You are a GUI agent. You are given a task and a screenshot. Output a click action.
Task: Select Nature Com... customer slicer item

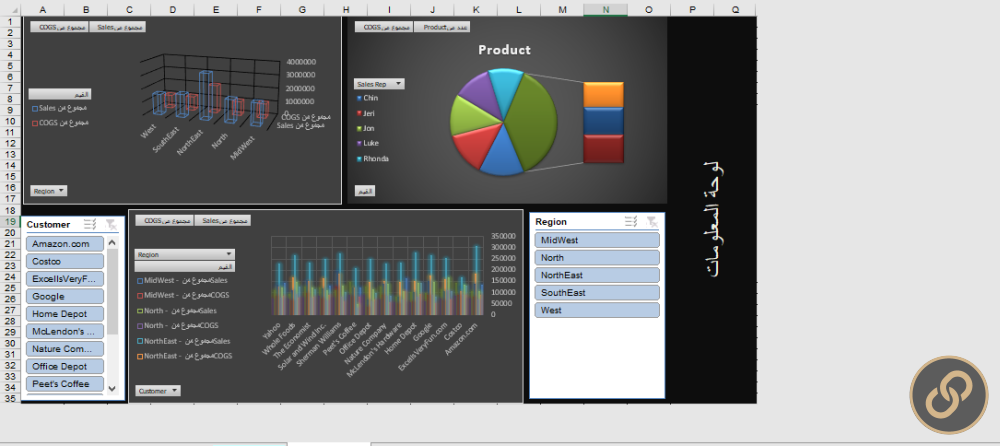[65, 348]
